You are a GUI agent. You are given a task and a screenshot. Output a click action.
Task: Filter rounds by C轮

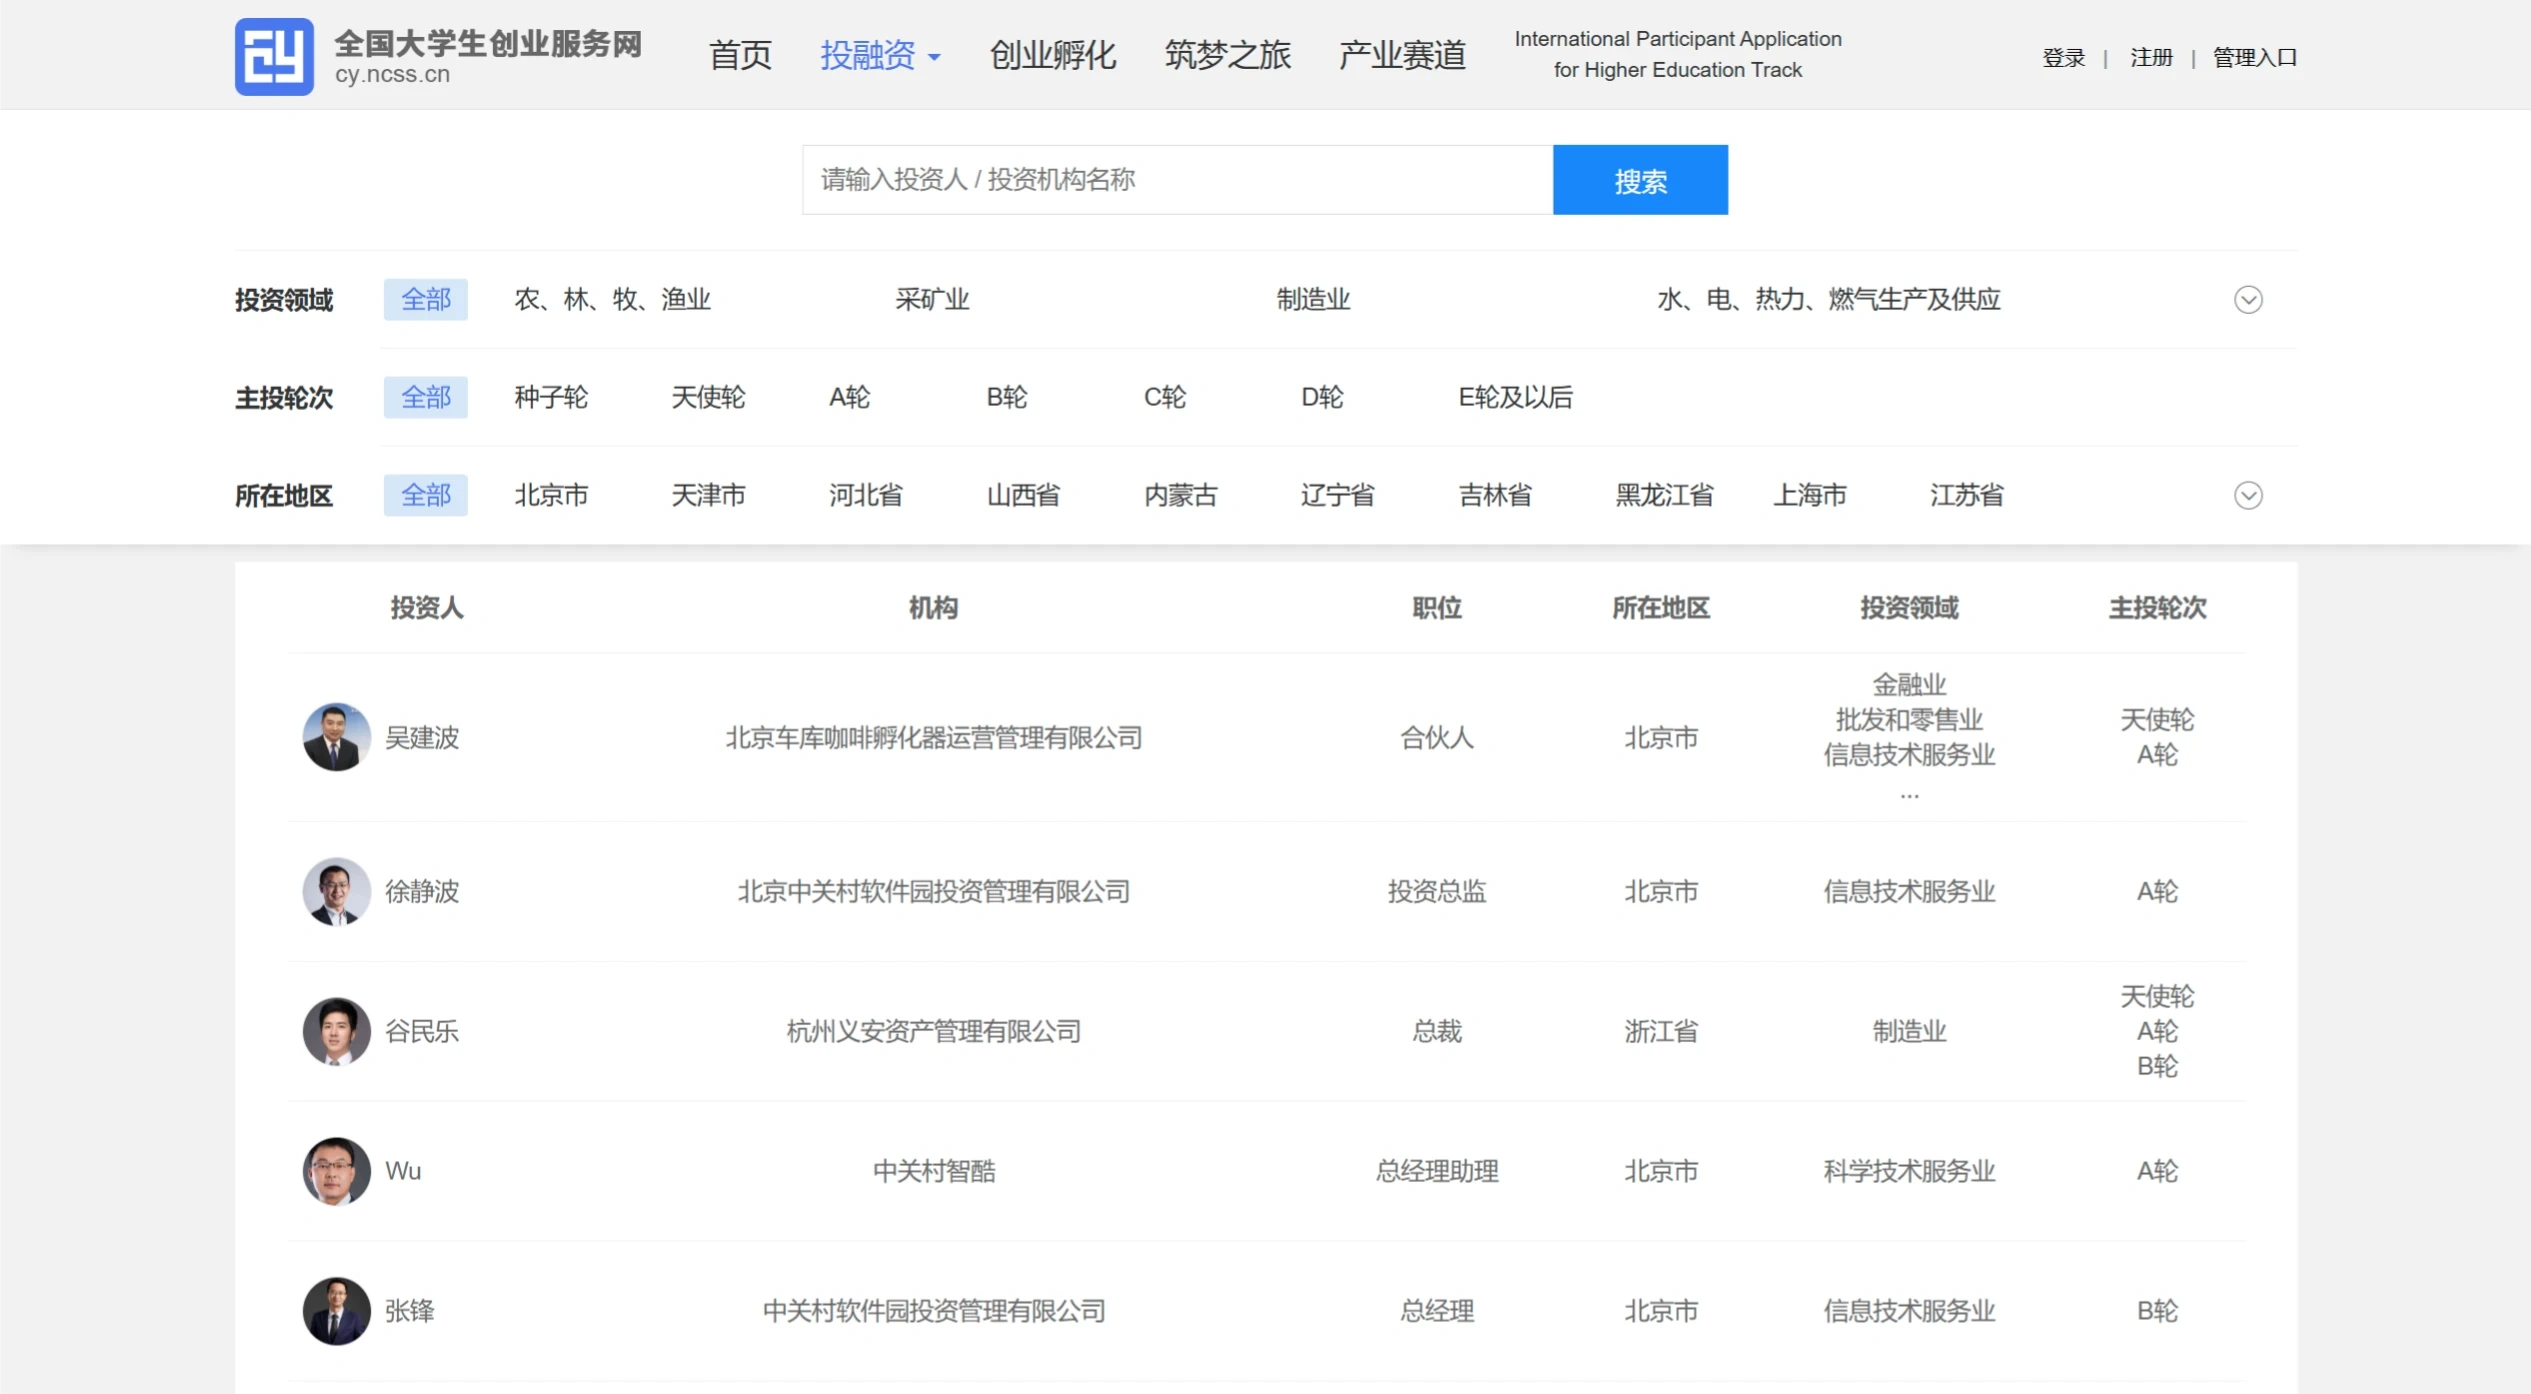point(1165,398)
